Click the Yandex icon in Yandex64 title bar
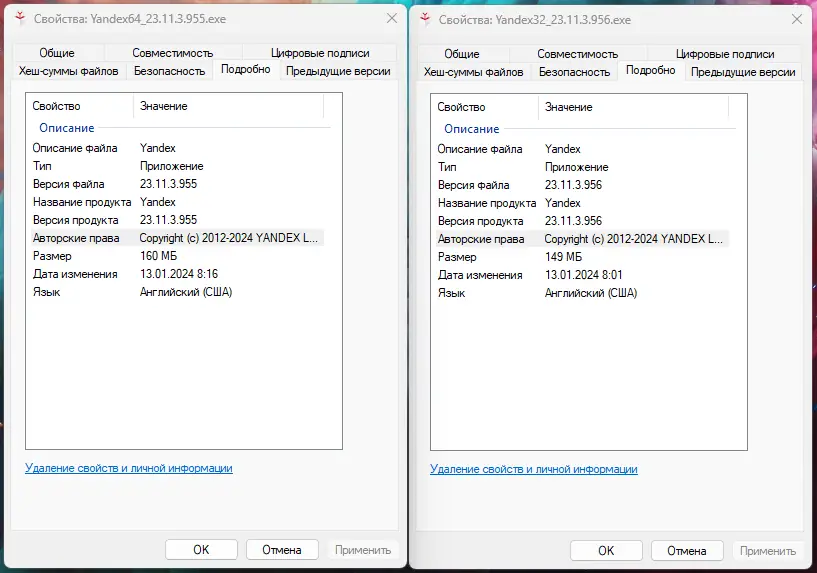Viewport: 817px width, 573px height. coord(19,19)
